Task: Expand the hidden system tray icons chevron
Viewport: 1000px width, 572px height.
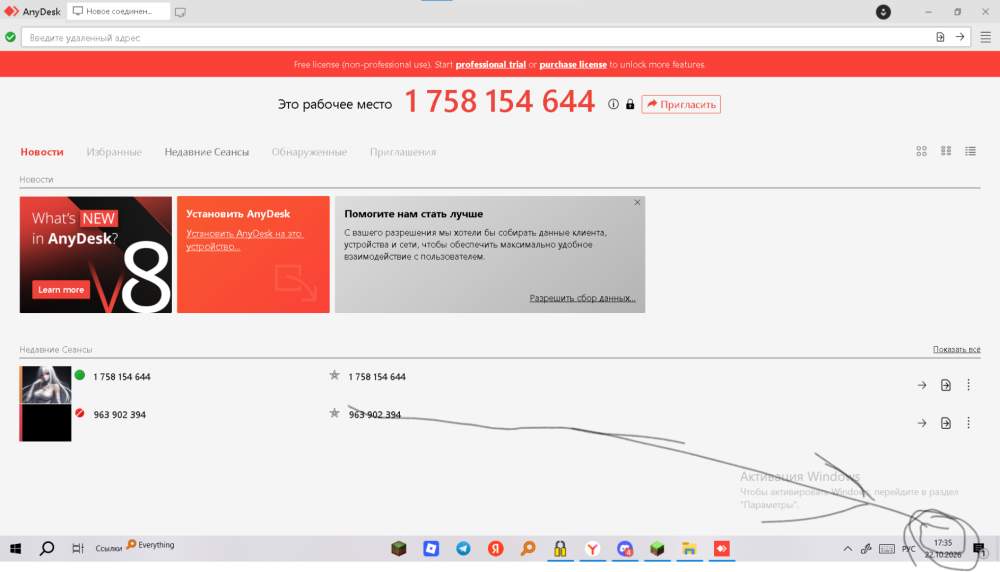Action: [848, 548]
